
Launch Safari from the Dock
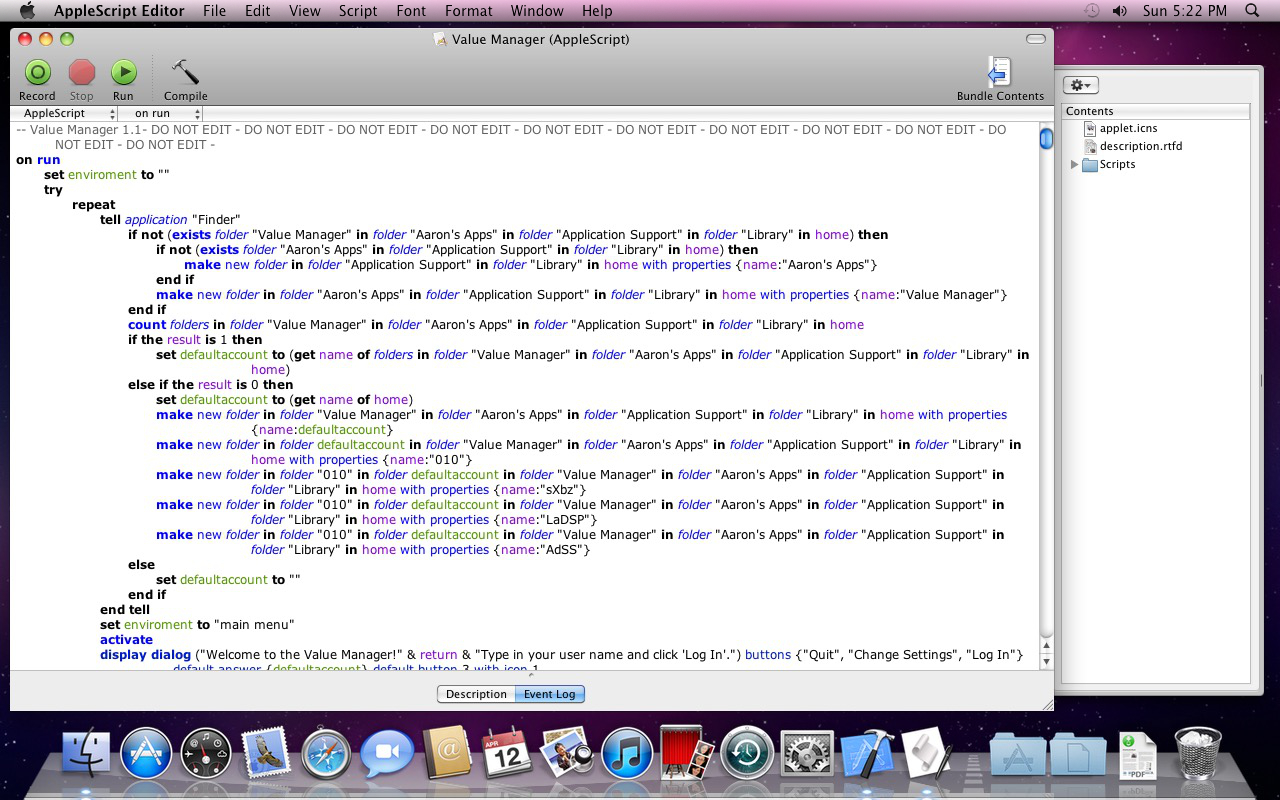pyautogui.click(x=325, y=754)
